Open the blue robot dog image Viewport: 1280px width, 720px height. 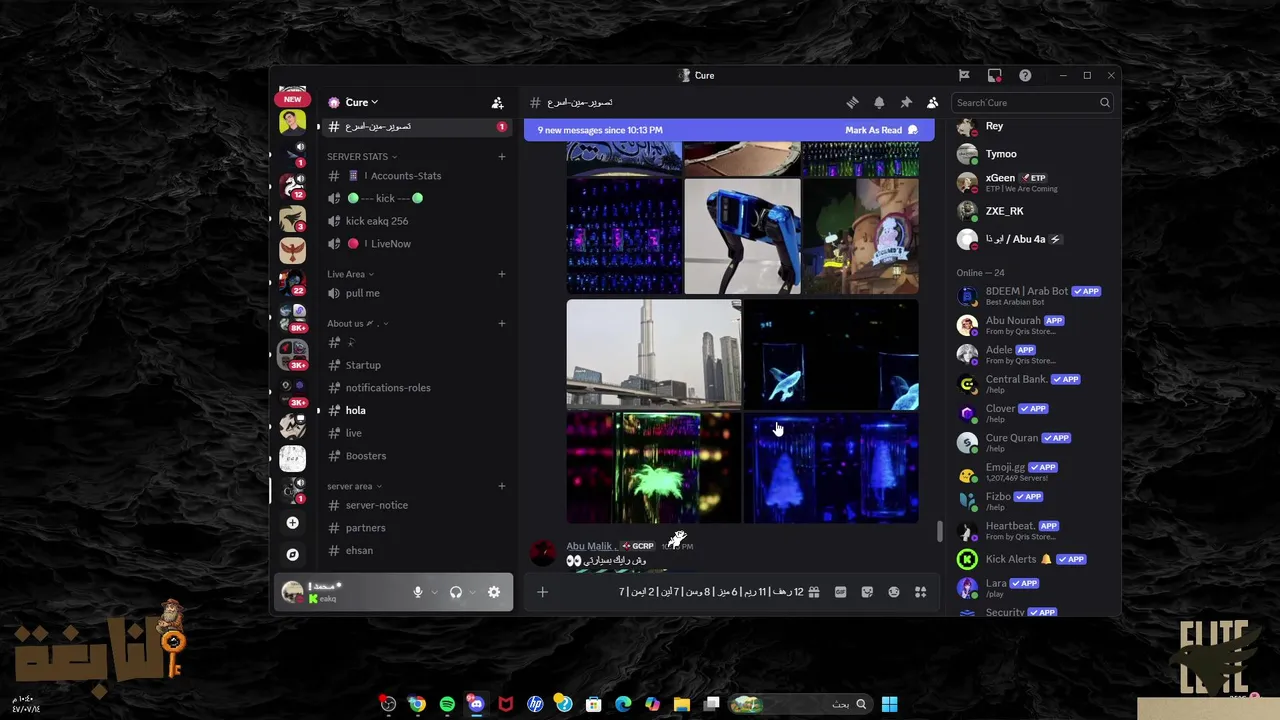(x=742, y=236)
